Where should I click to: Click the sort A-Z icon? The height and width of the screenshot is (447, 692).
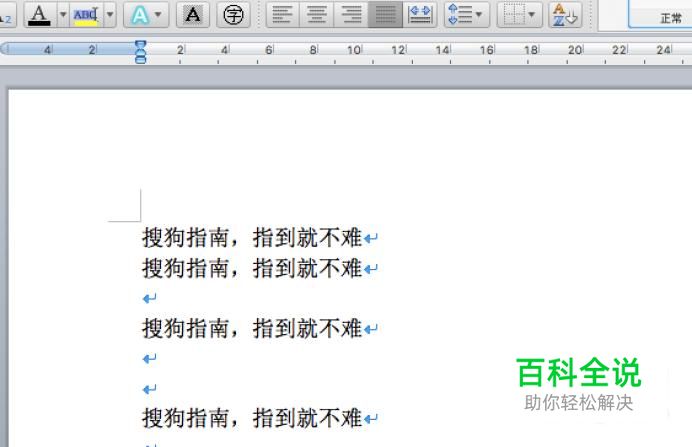tap(565, 15)
